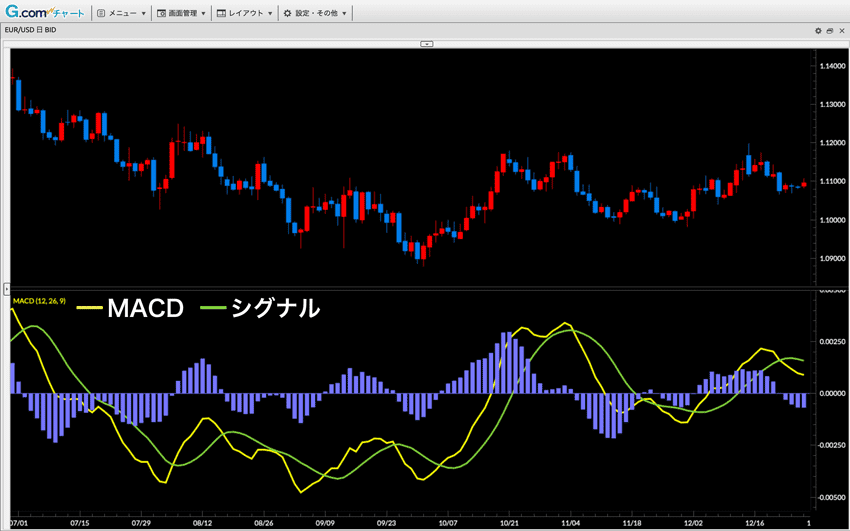This screenshot has height=531, width=850.
Task: Pop out the chart panel window
Action: (829, 31)
